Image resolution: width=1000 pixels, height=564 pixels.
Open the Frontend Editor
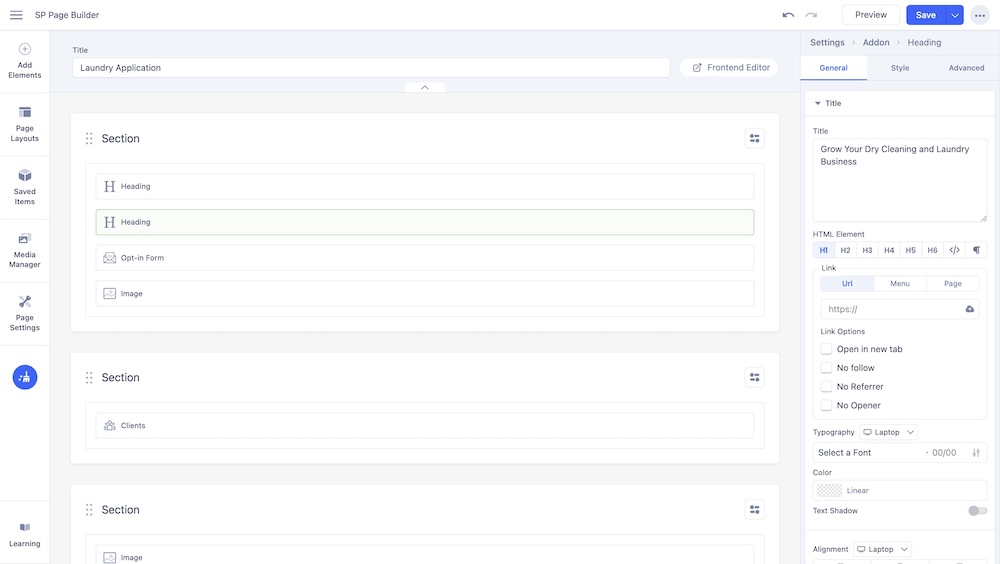pos(730,67)
